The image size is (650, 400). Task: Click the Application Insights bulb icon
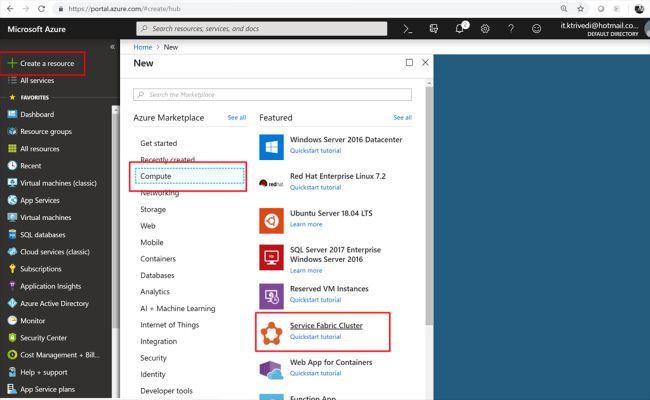[x=12, y=286]
